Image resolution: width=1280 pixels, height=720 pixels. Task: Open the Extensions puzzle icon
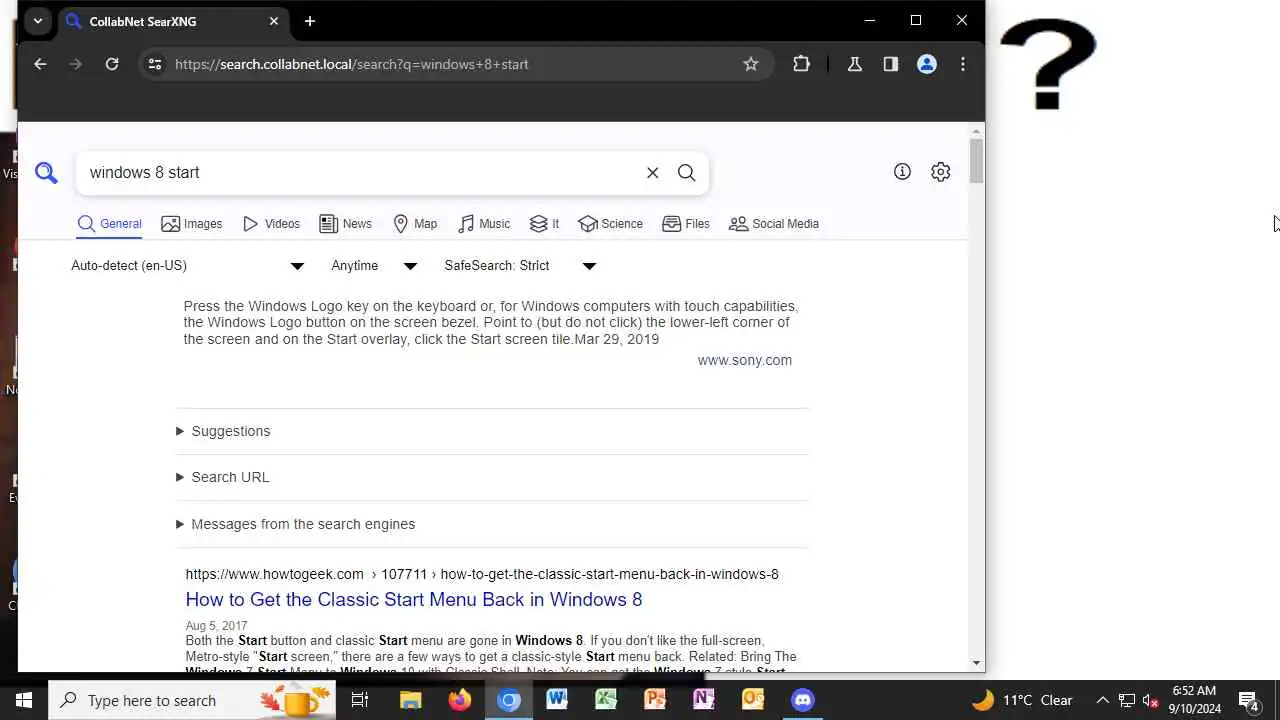click(801, 64)
